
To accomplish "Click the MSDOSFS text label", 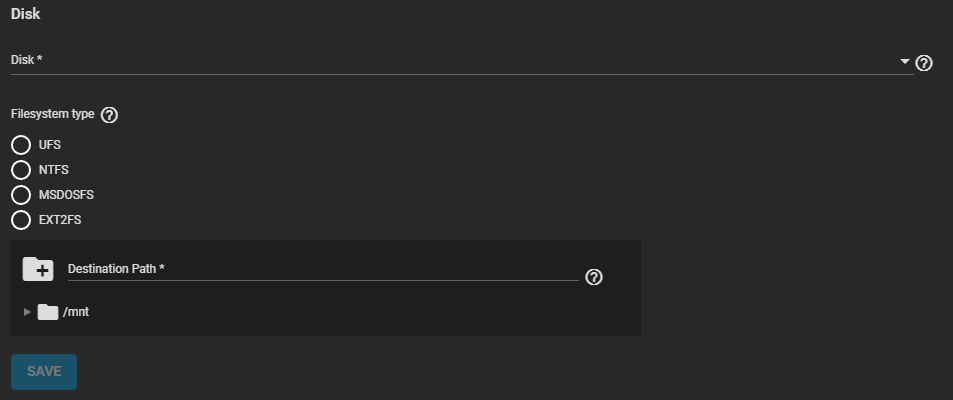I will 66,195.
